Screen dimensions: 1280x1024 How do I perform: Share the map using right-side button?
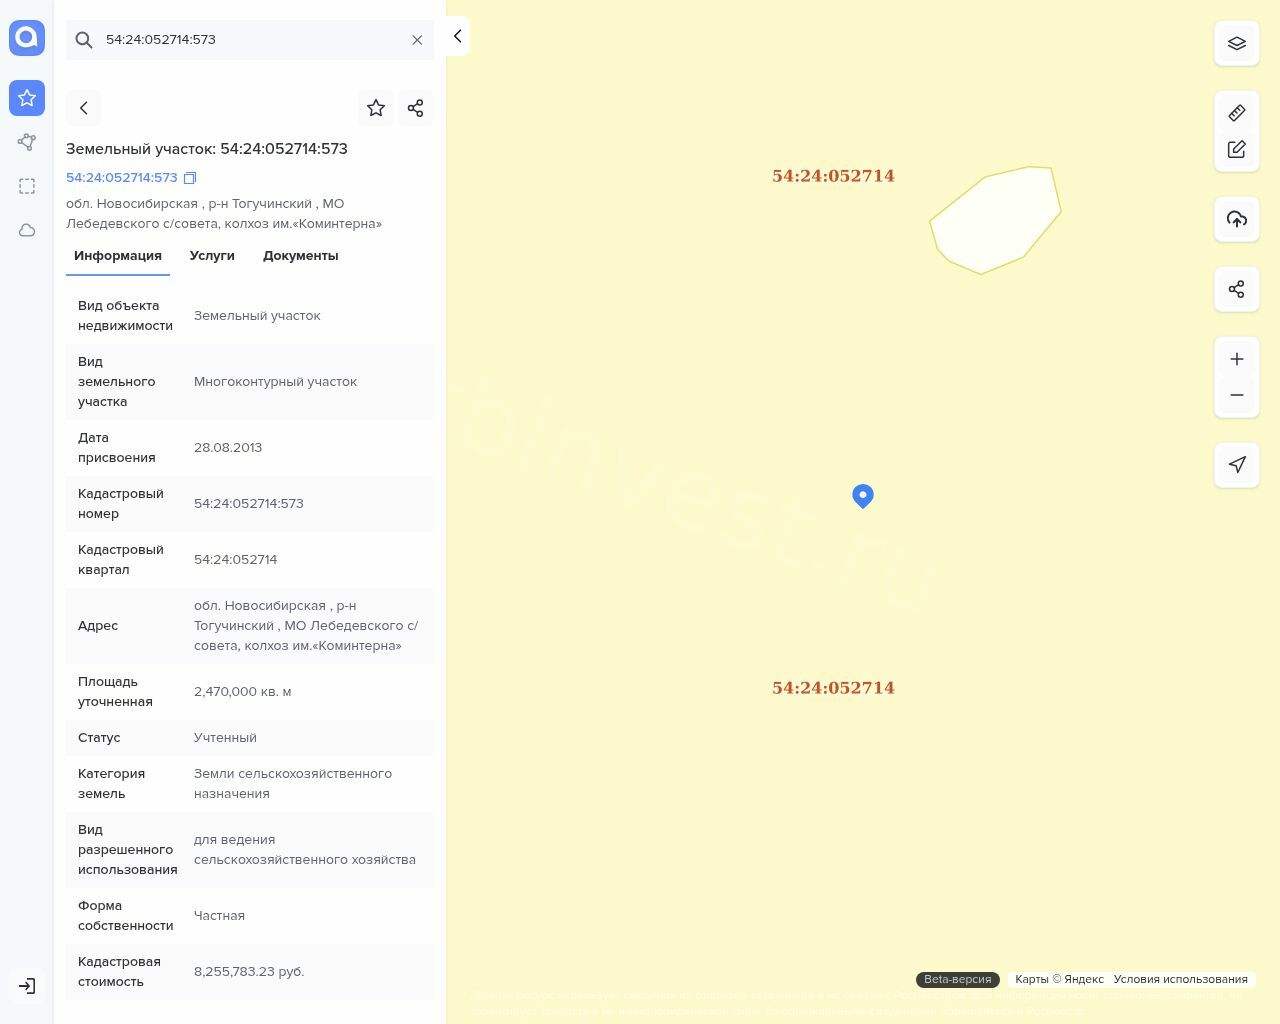[1237, 289]
